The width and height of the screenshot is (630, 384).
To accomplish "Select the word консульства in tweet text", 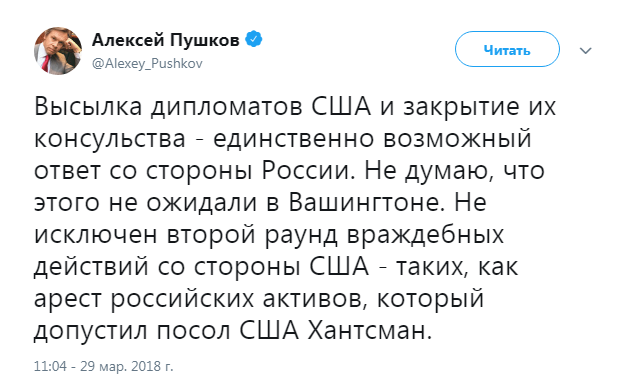I will 110,139.
